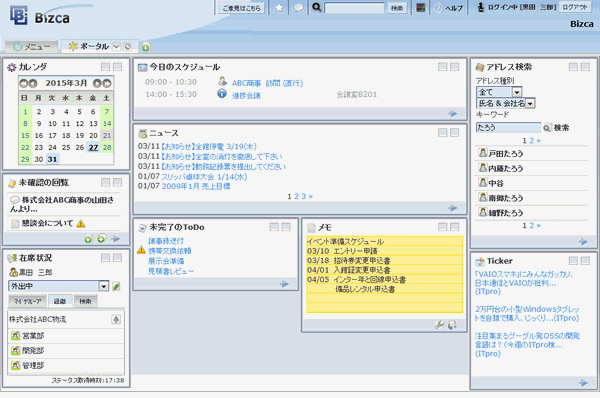
Task: Click the arrow icon in Ticker footer
Action: click(583, 383)
